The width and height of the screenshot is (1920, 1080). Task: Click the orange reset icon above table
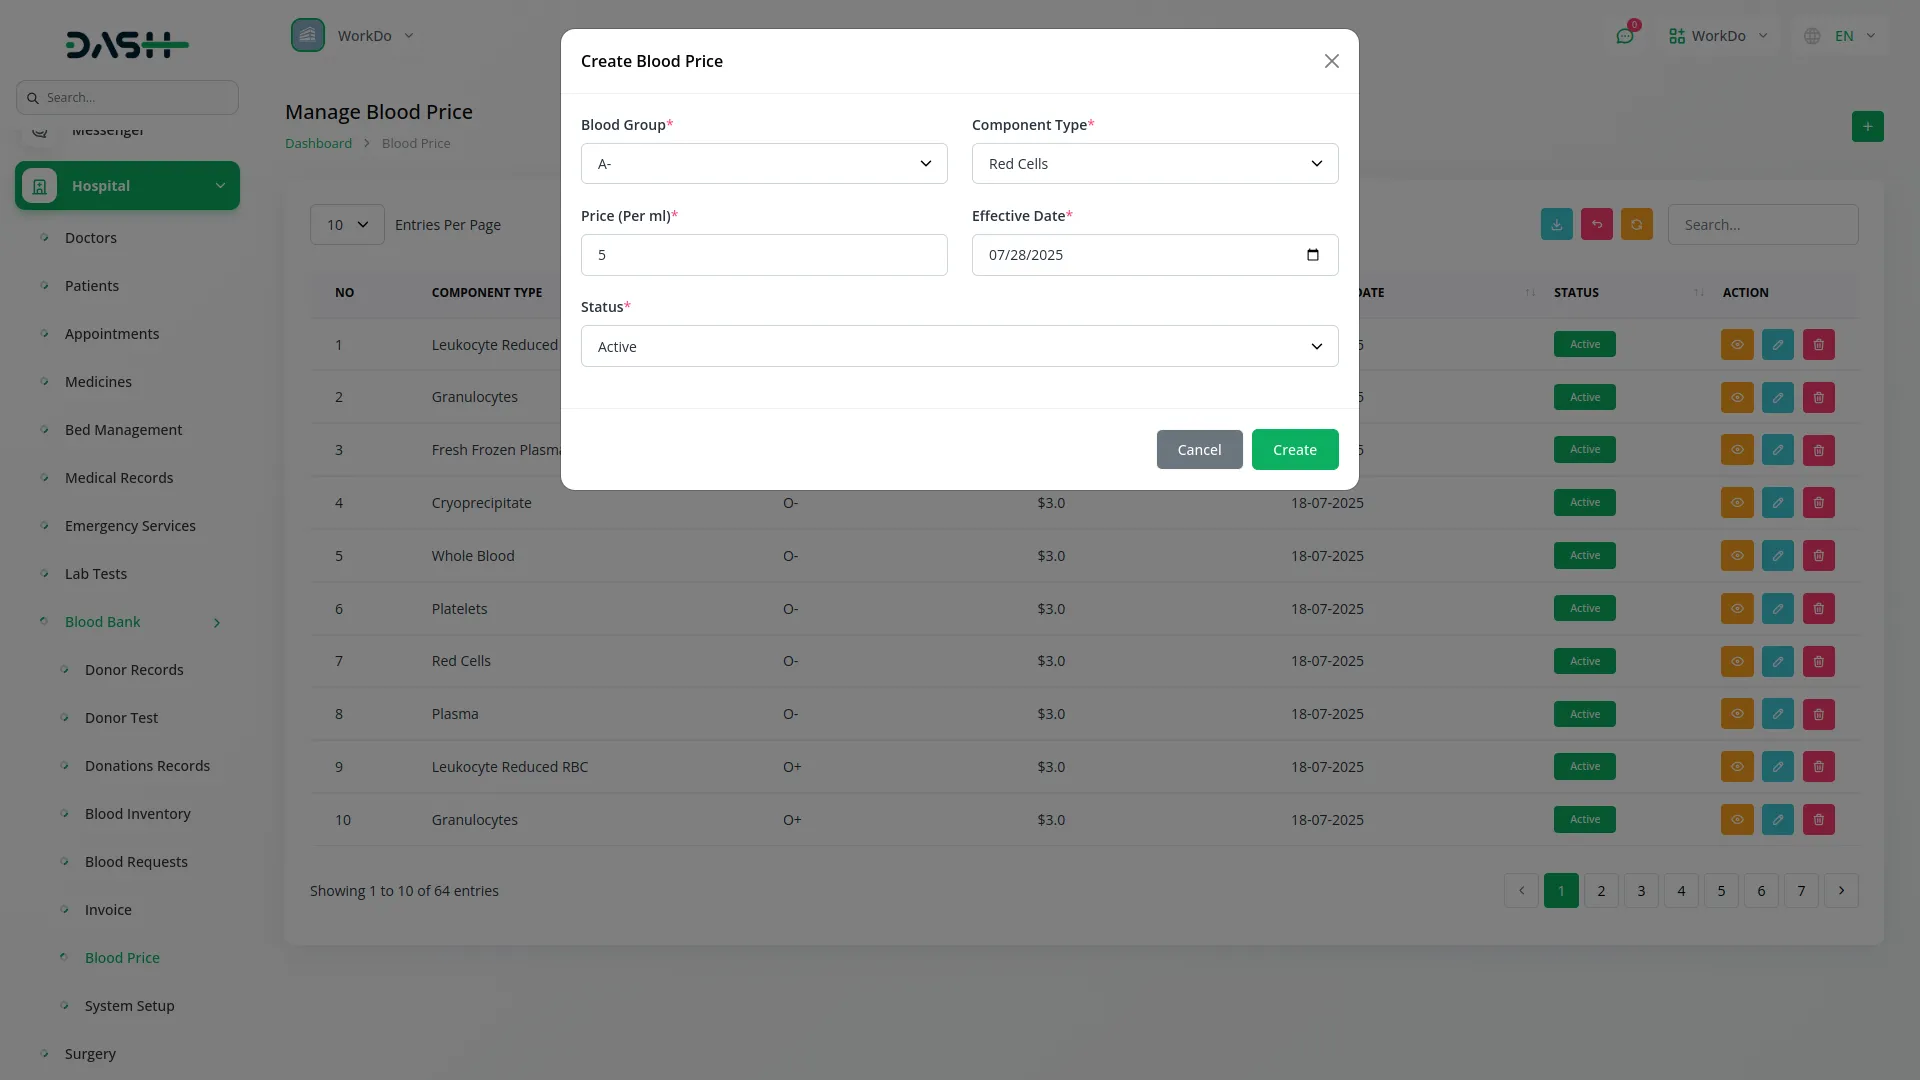(x=1637, y=225)
